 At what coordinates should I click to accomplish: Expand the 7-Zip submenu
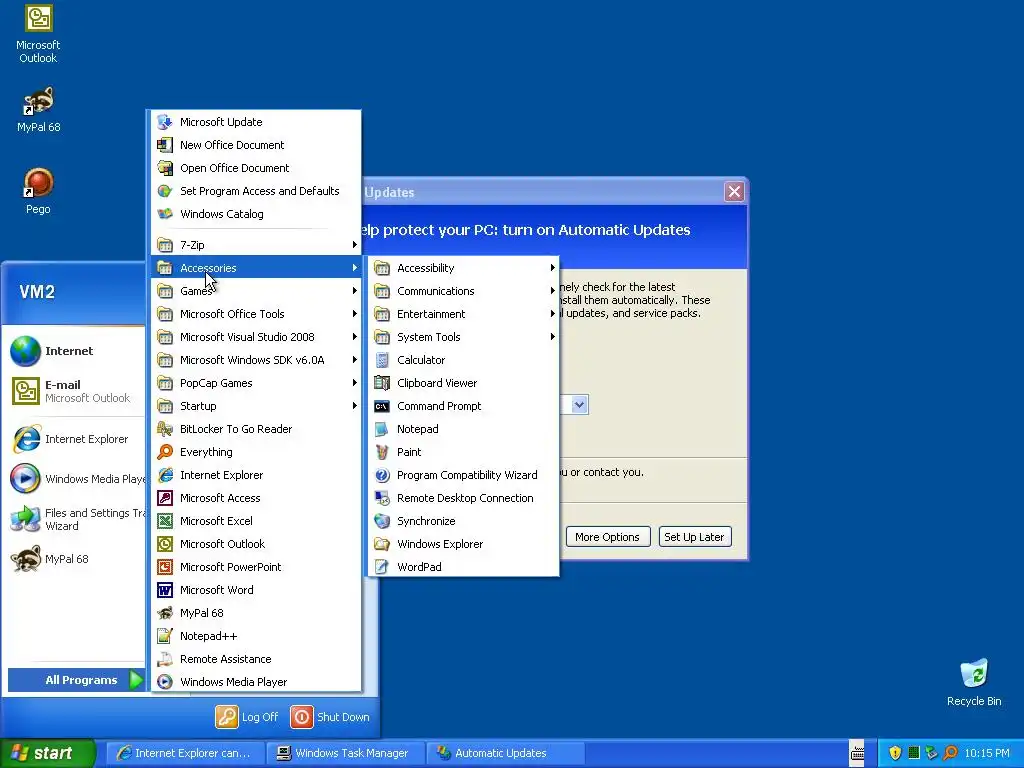coord(256,245)
